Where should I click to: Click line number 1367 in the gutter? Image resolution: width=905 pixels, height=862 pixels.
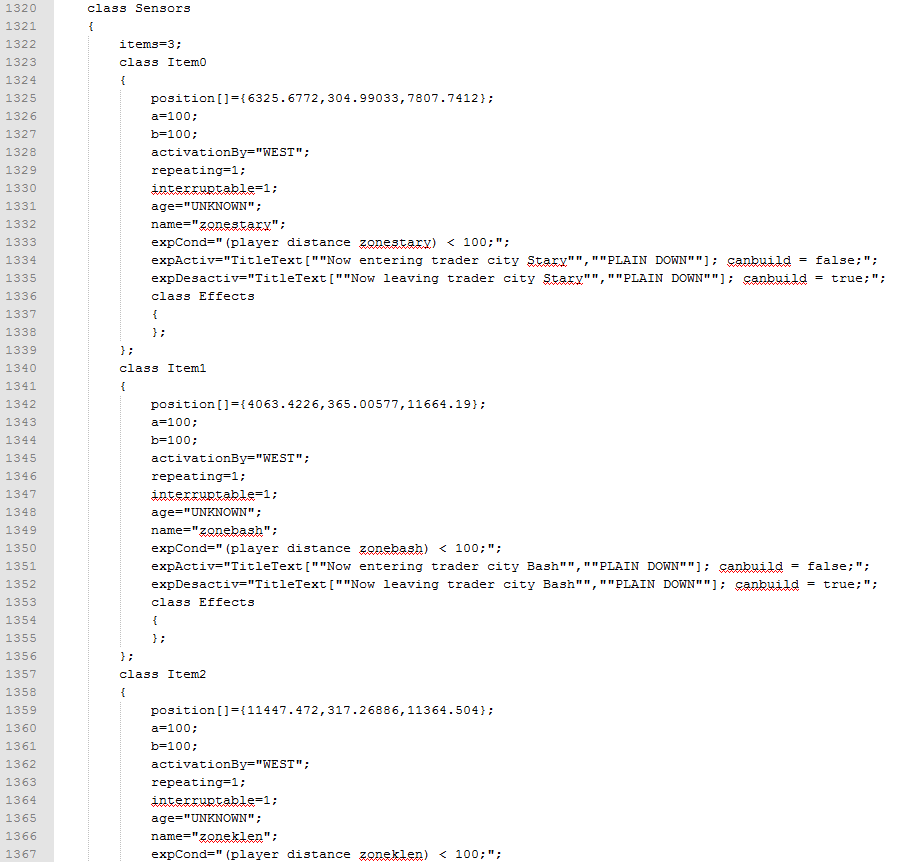click(21, 854)
